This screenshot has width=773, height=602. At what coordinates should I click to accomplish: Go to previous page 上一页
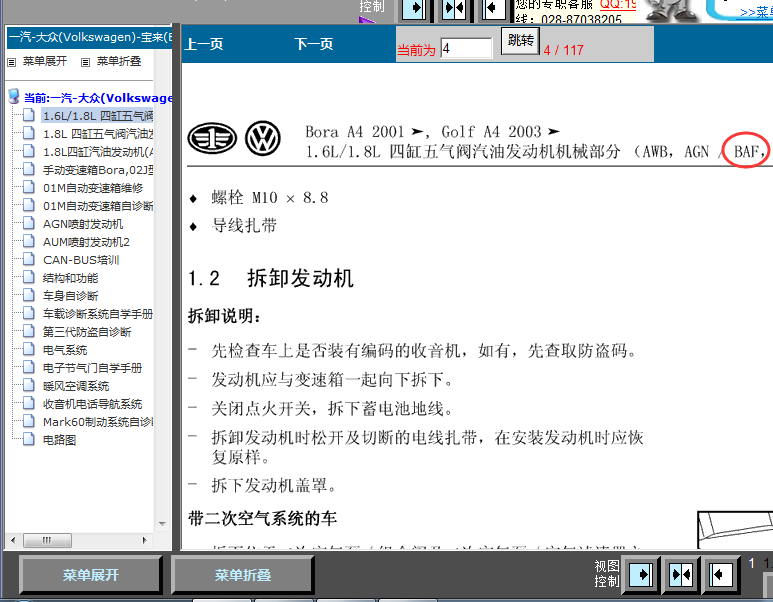coord(204,44)
